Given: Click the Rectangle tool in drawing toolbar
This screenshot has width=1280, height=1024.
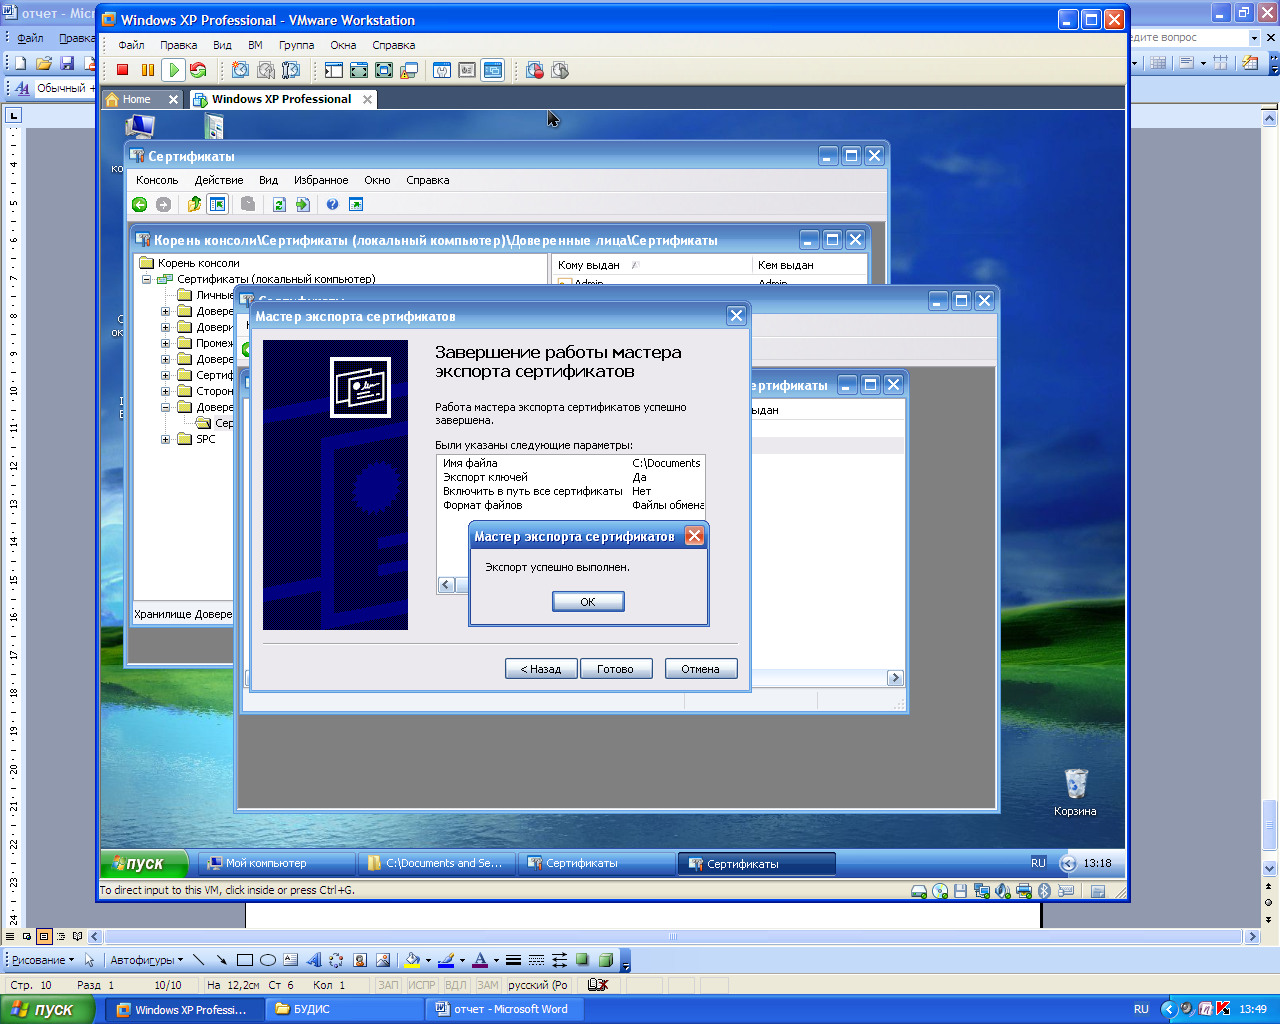Looking at the screenshot, I should coord(244,960).
